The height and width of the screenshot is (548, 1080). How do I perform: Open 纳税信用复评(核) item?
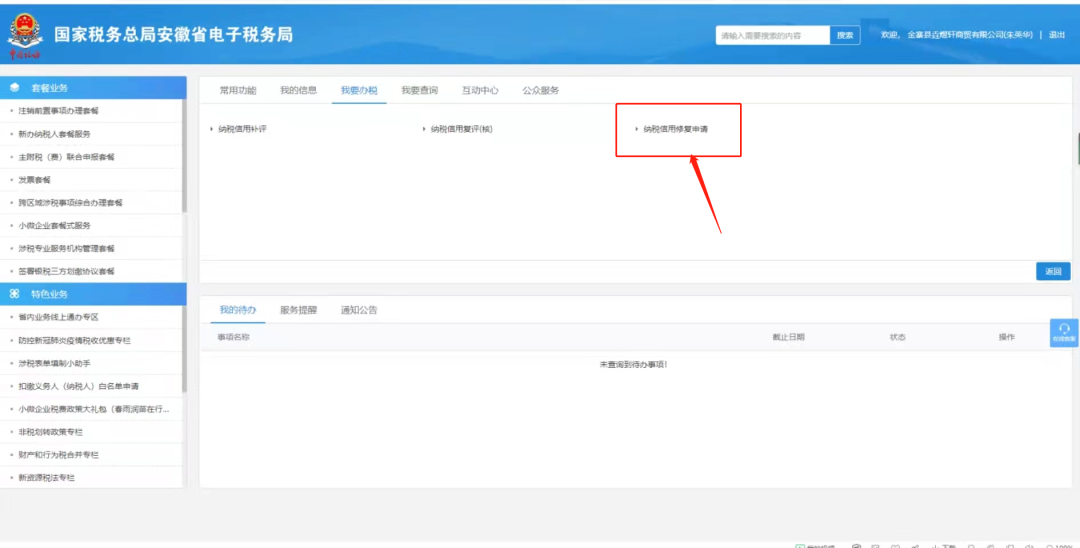point(461,129)
